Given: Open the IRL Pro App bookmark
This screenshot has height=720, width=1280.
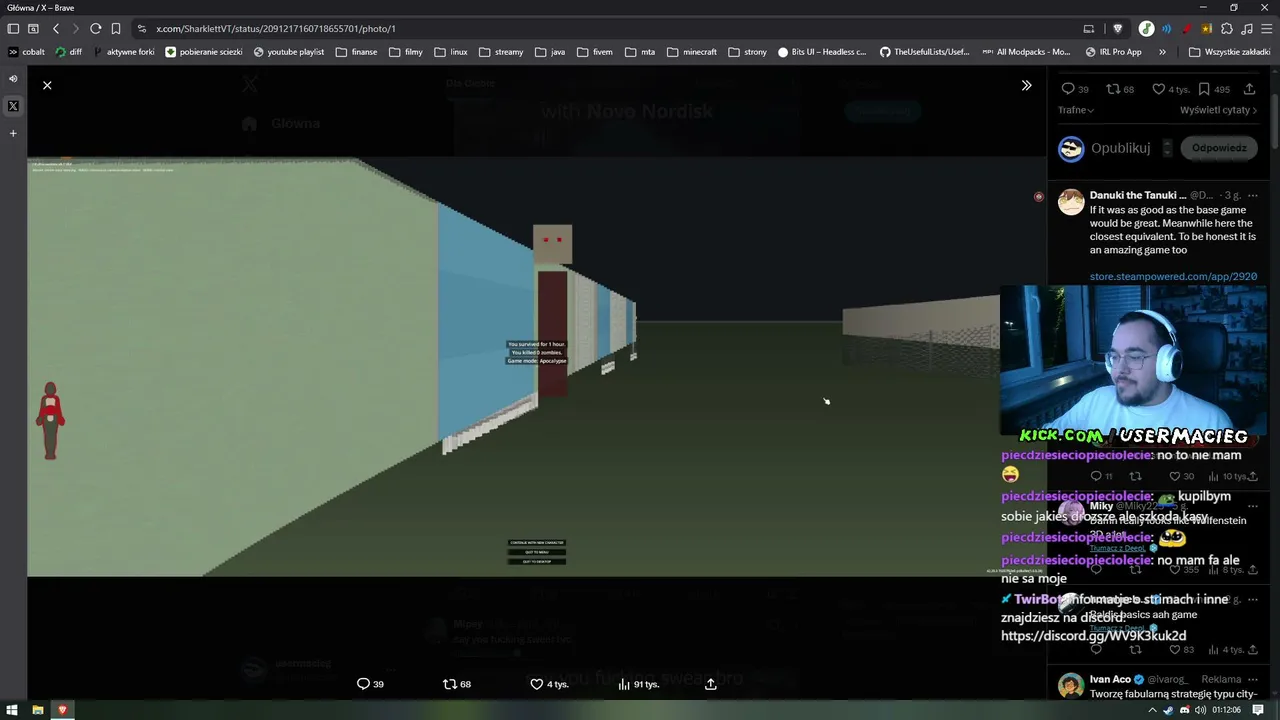Looking at the screenshot, I should pos(1114,52).
